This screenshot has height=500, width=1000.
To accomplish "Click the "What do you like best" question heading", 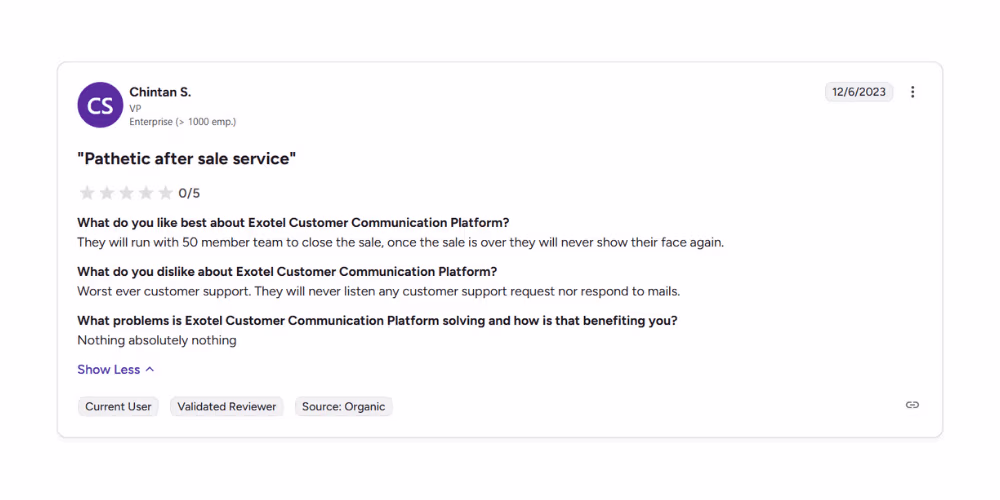I will point(293,223).
